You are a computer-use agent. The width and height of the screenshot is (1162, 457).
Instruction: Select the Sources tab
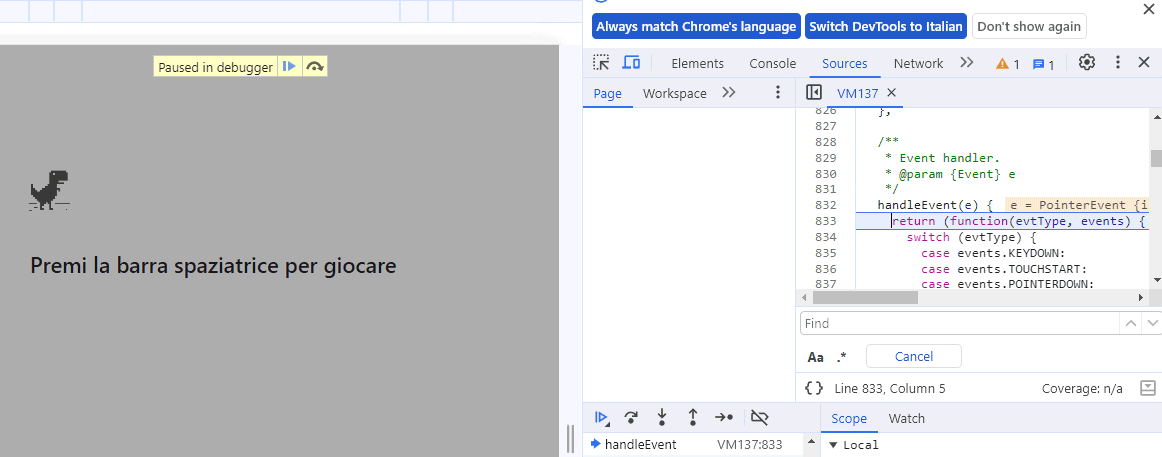coord(844,64)
